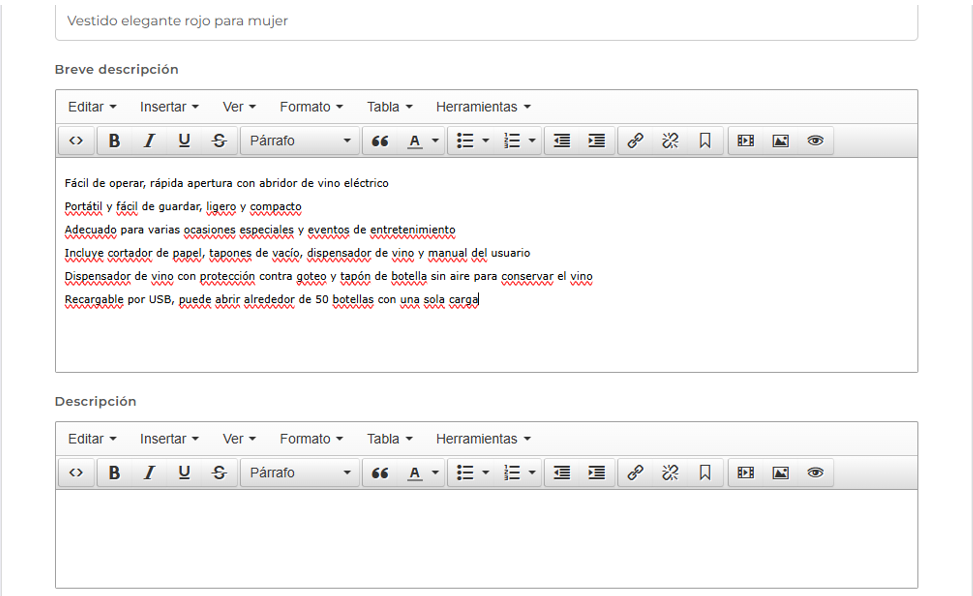Screen dimensions: 973x596
Task: Preview content in Descripción editor
Action: click(x=815, y=473)
